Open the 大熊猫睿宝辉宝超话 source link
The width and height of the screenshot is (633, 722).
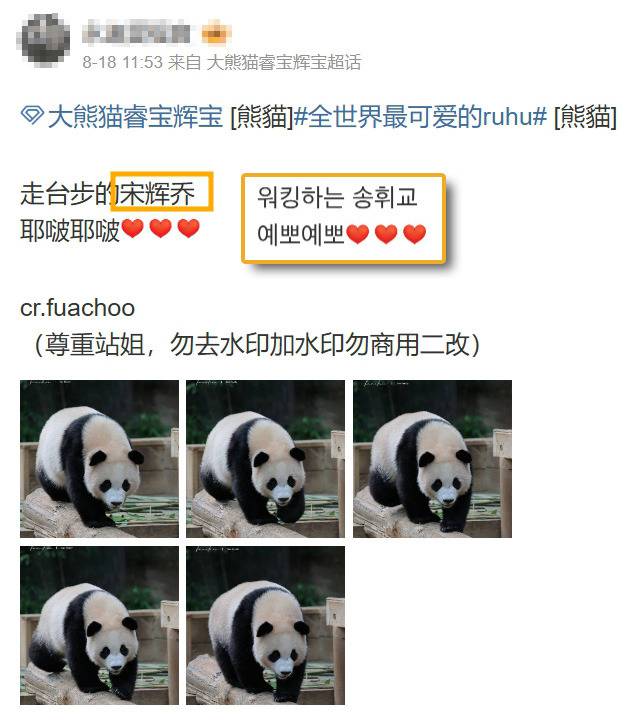(x=284, y=62)
